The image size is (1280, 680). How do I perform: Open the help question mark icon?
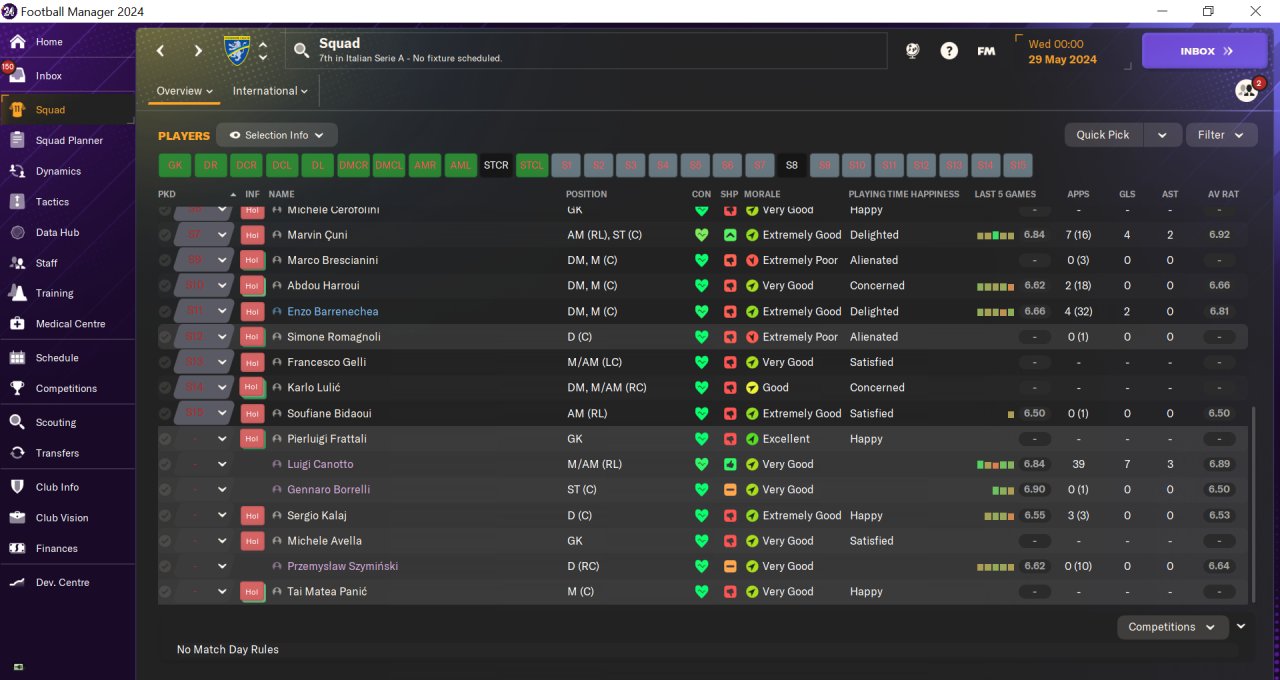click(949, 51)
